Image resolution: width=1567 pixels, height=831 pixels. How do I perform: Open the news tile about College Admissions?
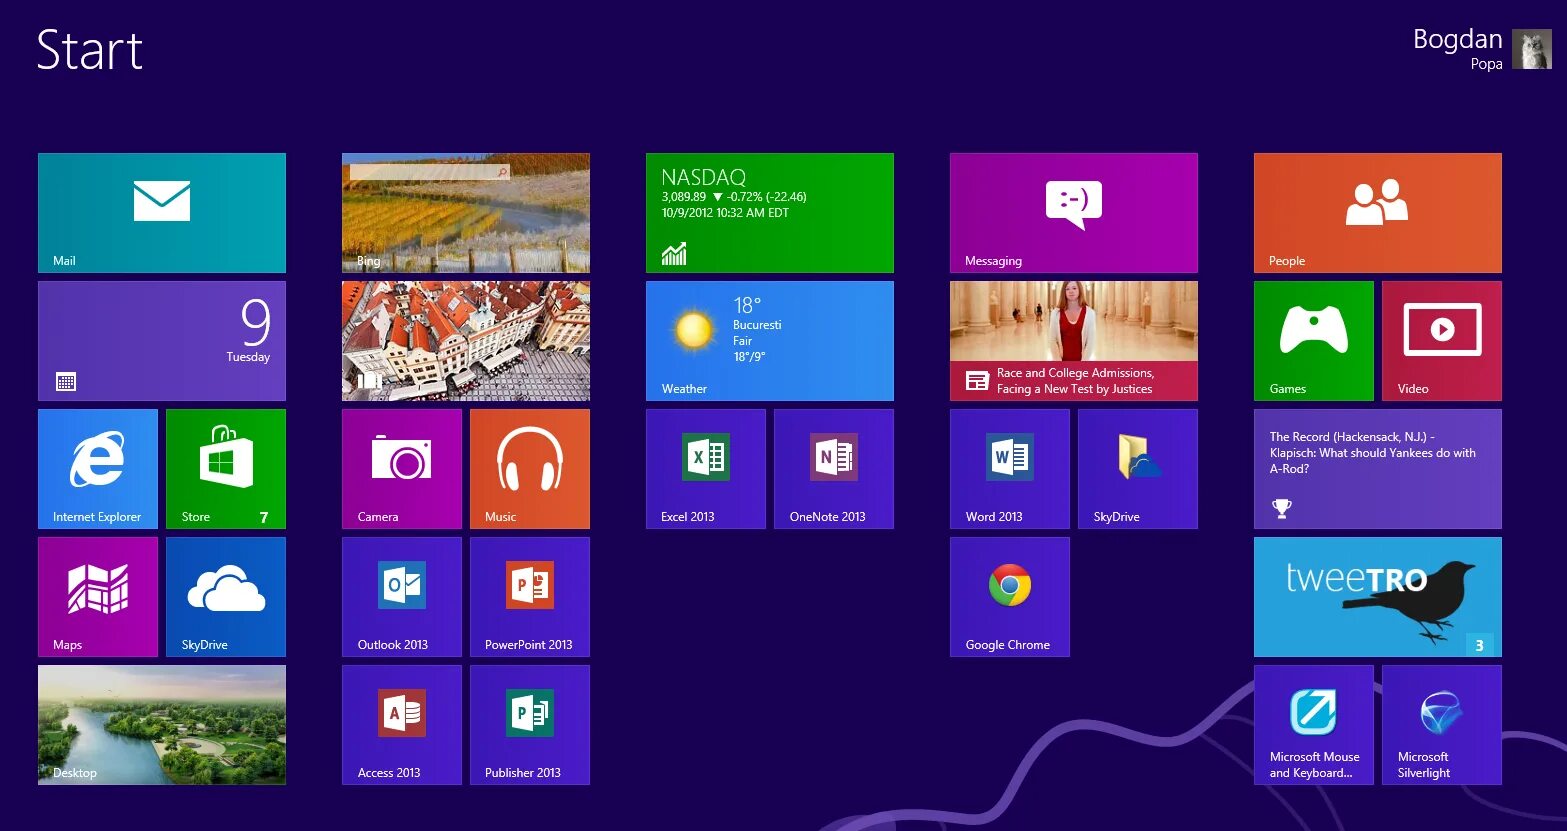[1074, 341]
